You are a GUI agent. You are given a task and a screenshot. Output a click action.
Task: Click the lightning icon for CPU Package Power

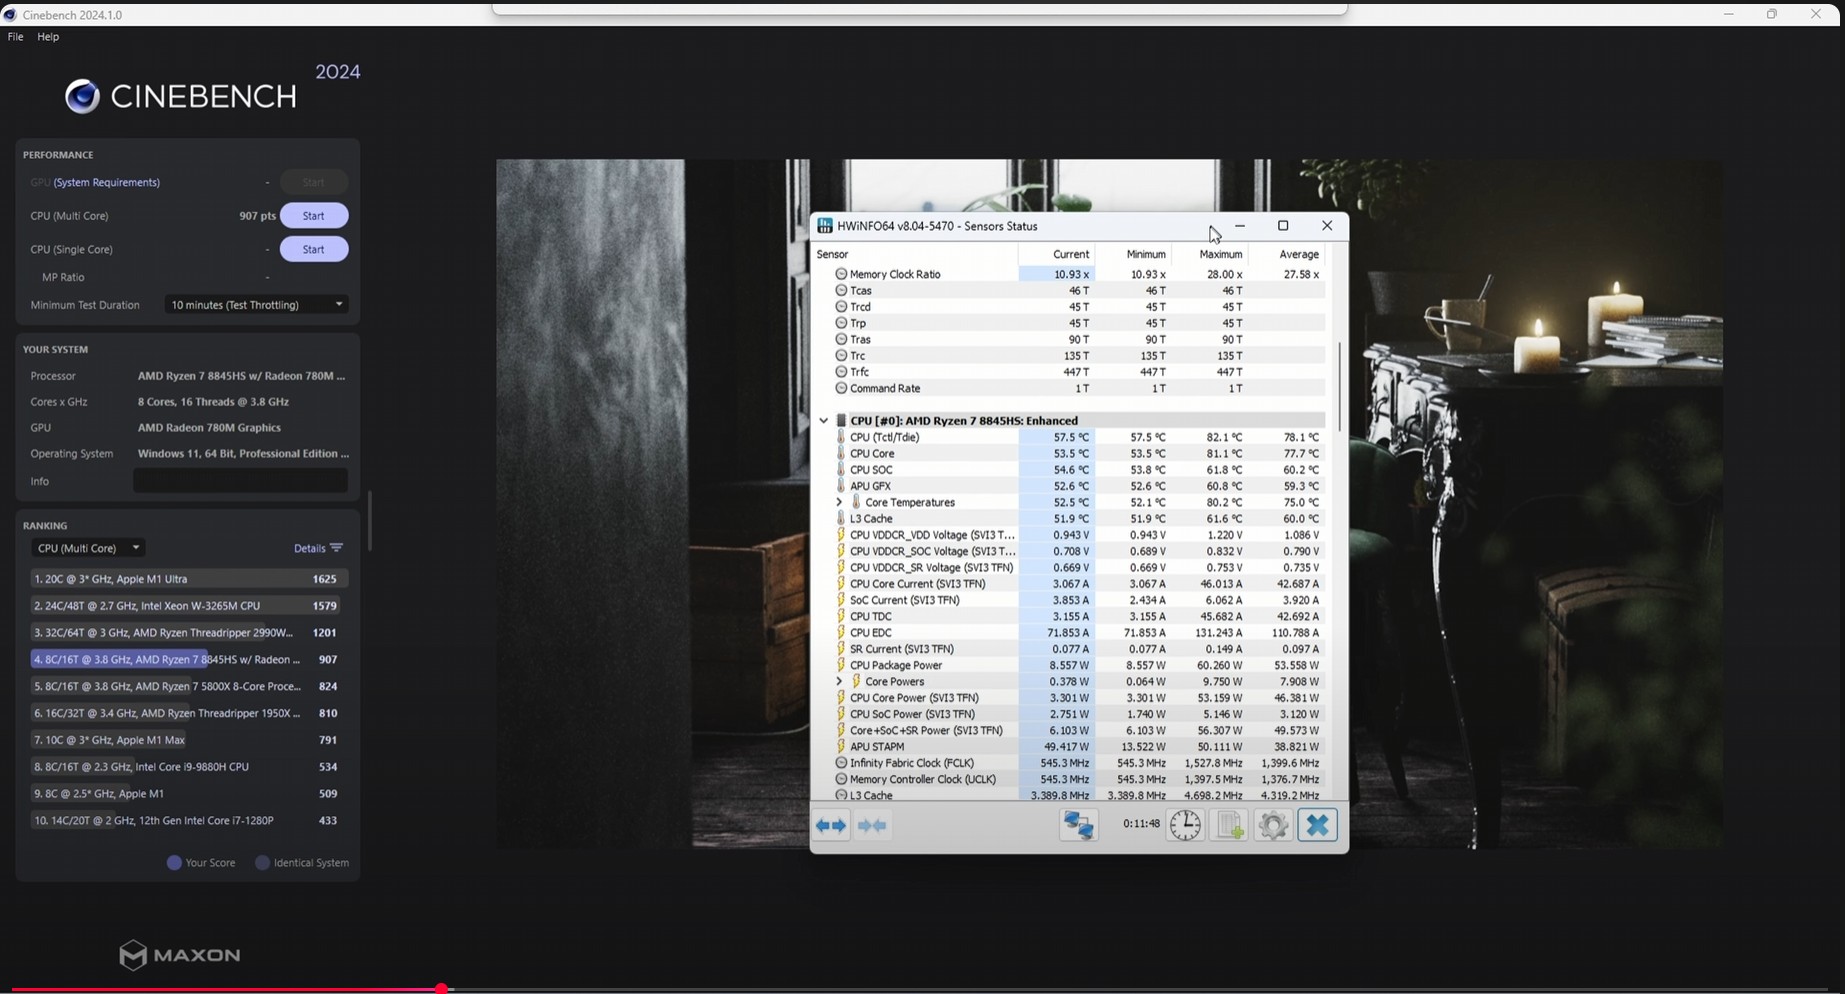[840, 665]
